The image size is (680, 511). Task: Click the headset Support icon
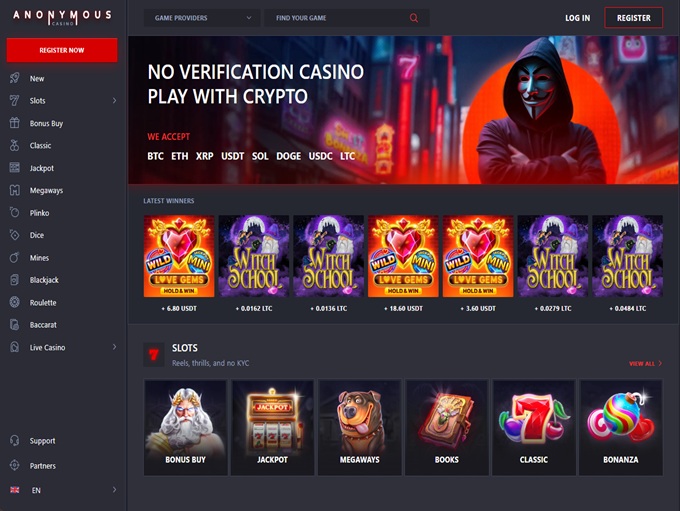(15, 440)
